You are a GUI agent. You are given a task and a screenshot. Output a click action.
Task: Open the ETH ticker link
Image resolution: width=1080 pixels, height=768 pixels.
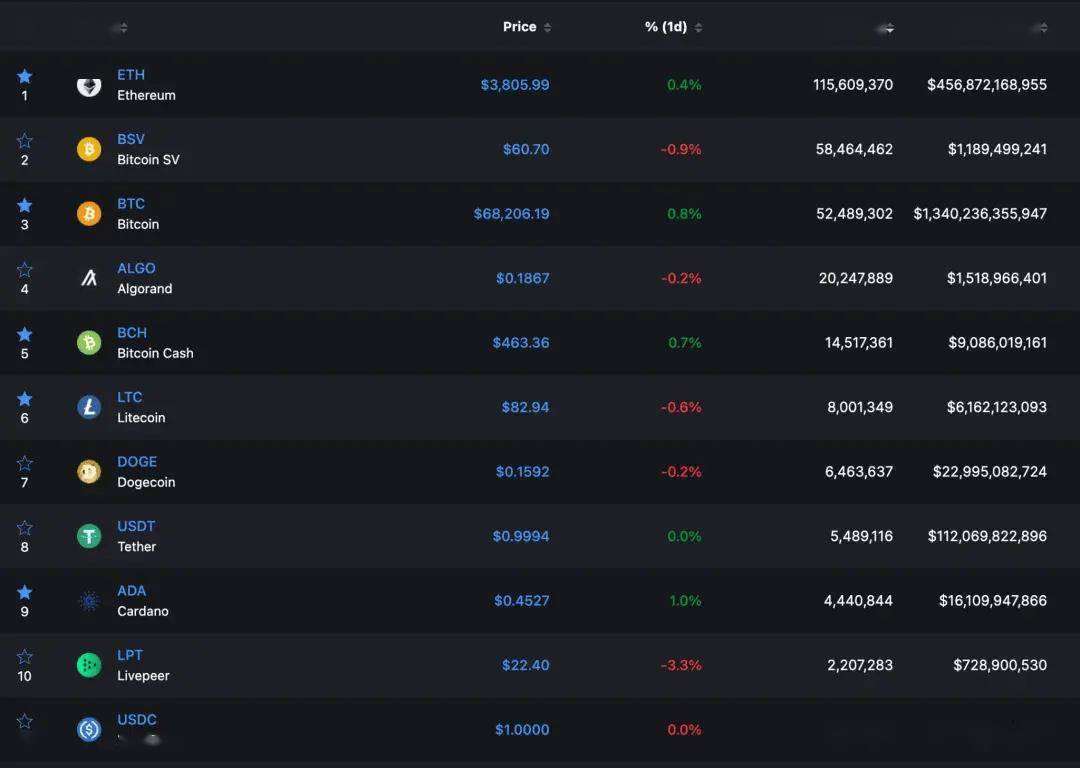(x=131, y=74)
